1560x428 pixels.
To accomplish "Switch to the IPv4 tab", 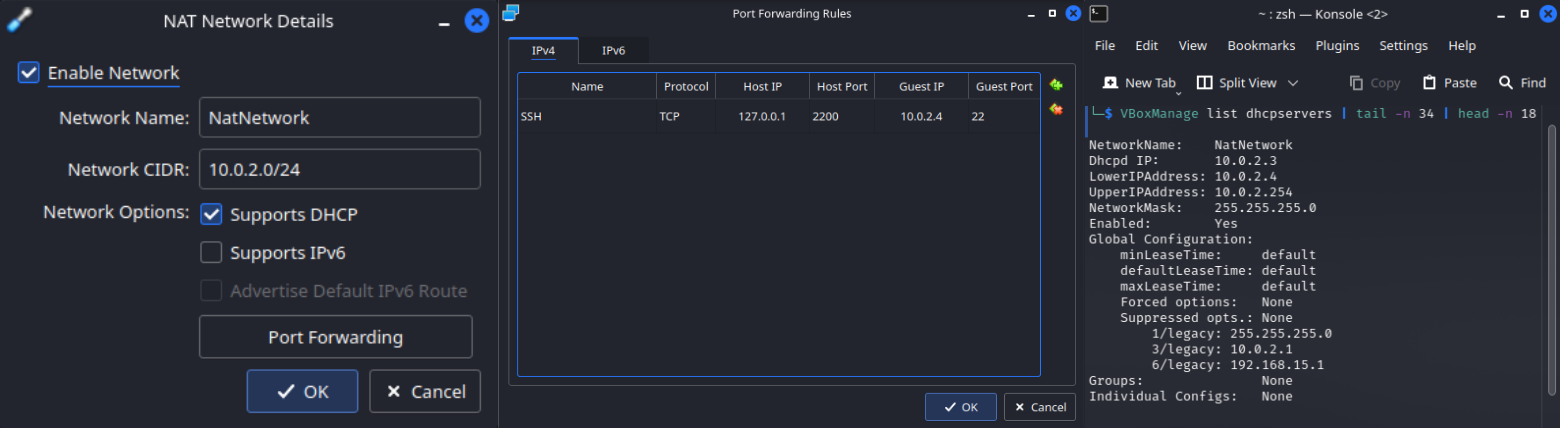I will coord(543,50).
